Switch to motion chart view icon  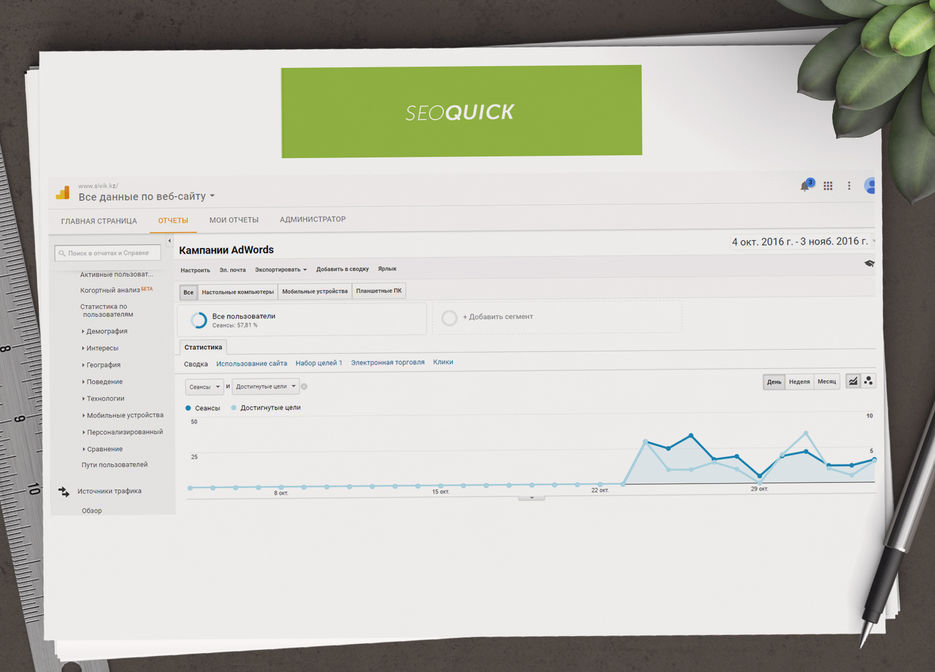pyautogui.click(x=868, y=381)
